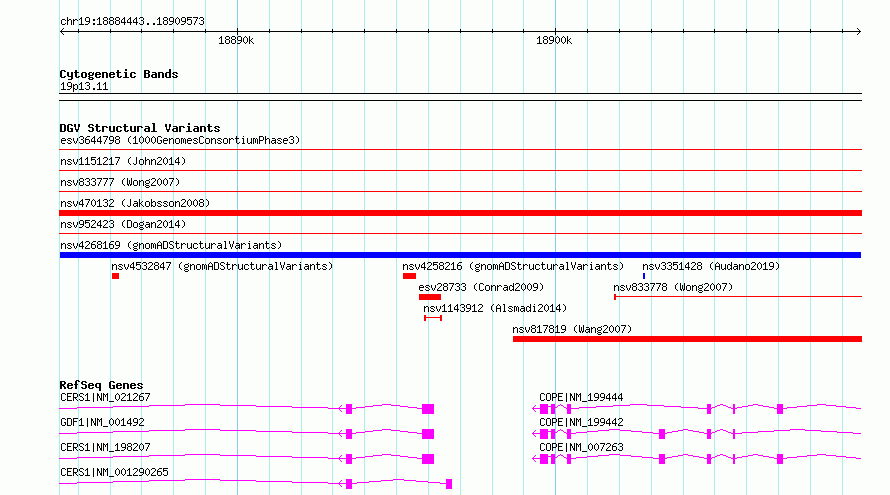Viewport: 890px width, 495px height.
Task: Select the CERS1|NM_198207 gene label
Action: pos(106,447)
